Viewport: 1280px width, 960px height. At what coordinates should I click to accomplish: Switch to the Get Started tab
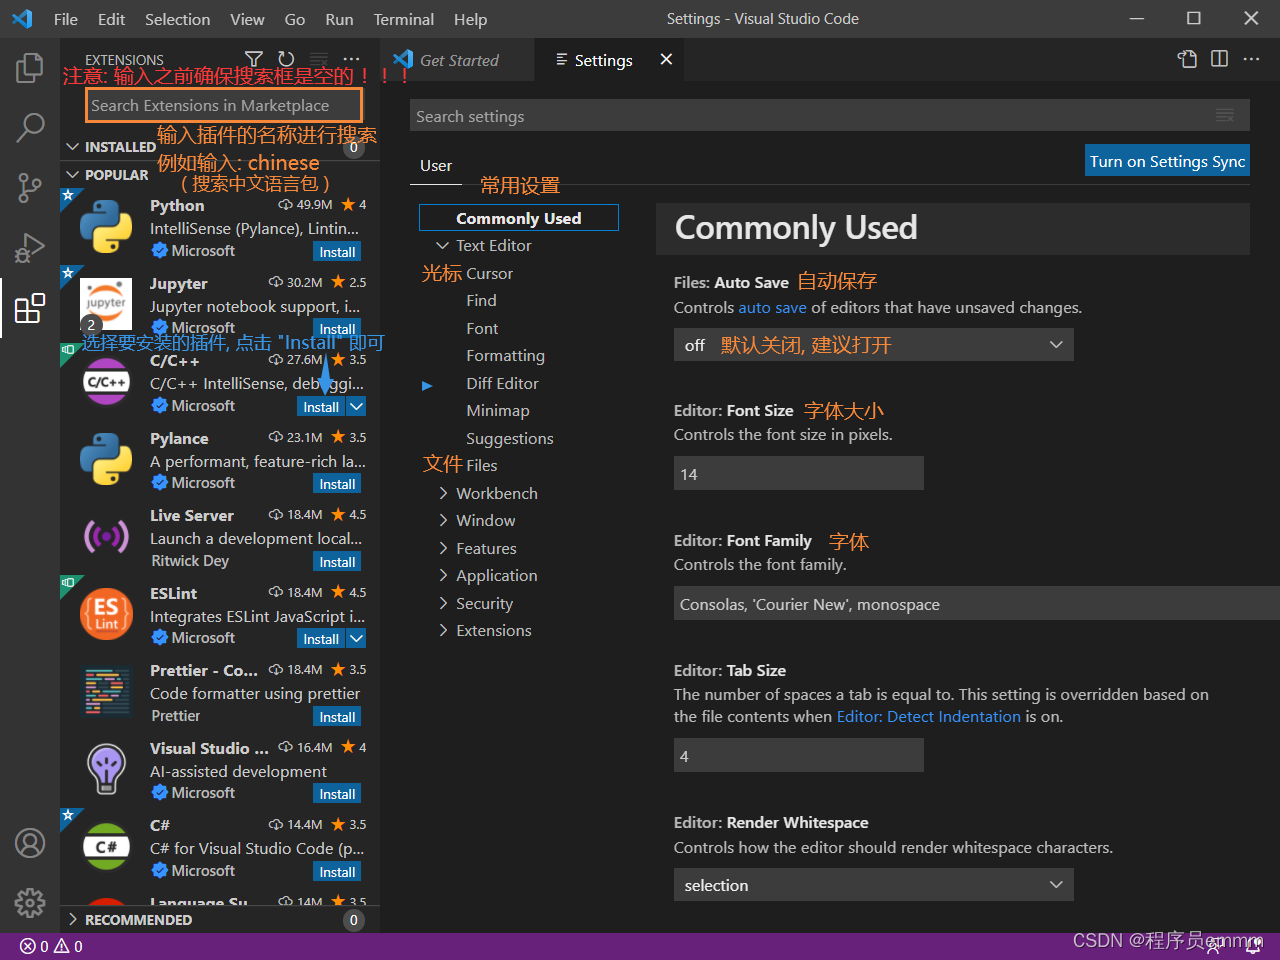click(457, 60)
